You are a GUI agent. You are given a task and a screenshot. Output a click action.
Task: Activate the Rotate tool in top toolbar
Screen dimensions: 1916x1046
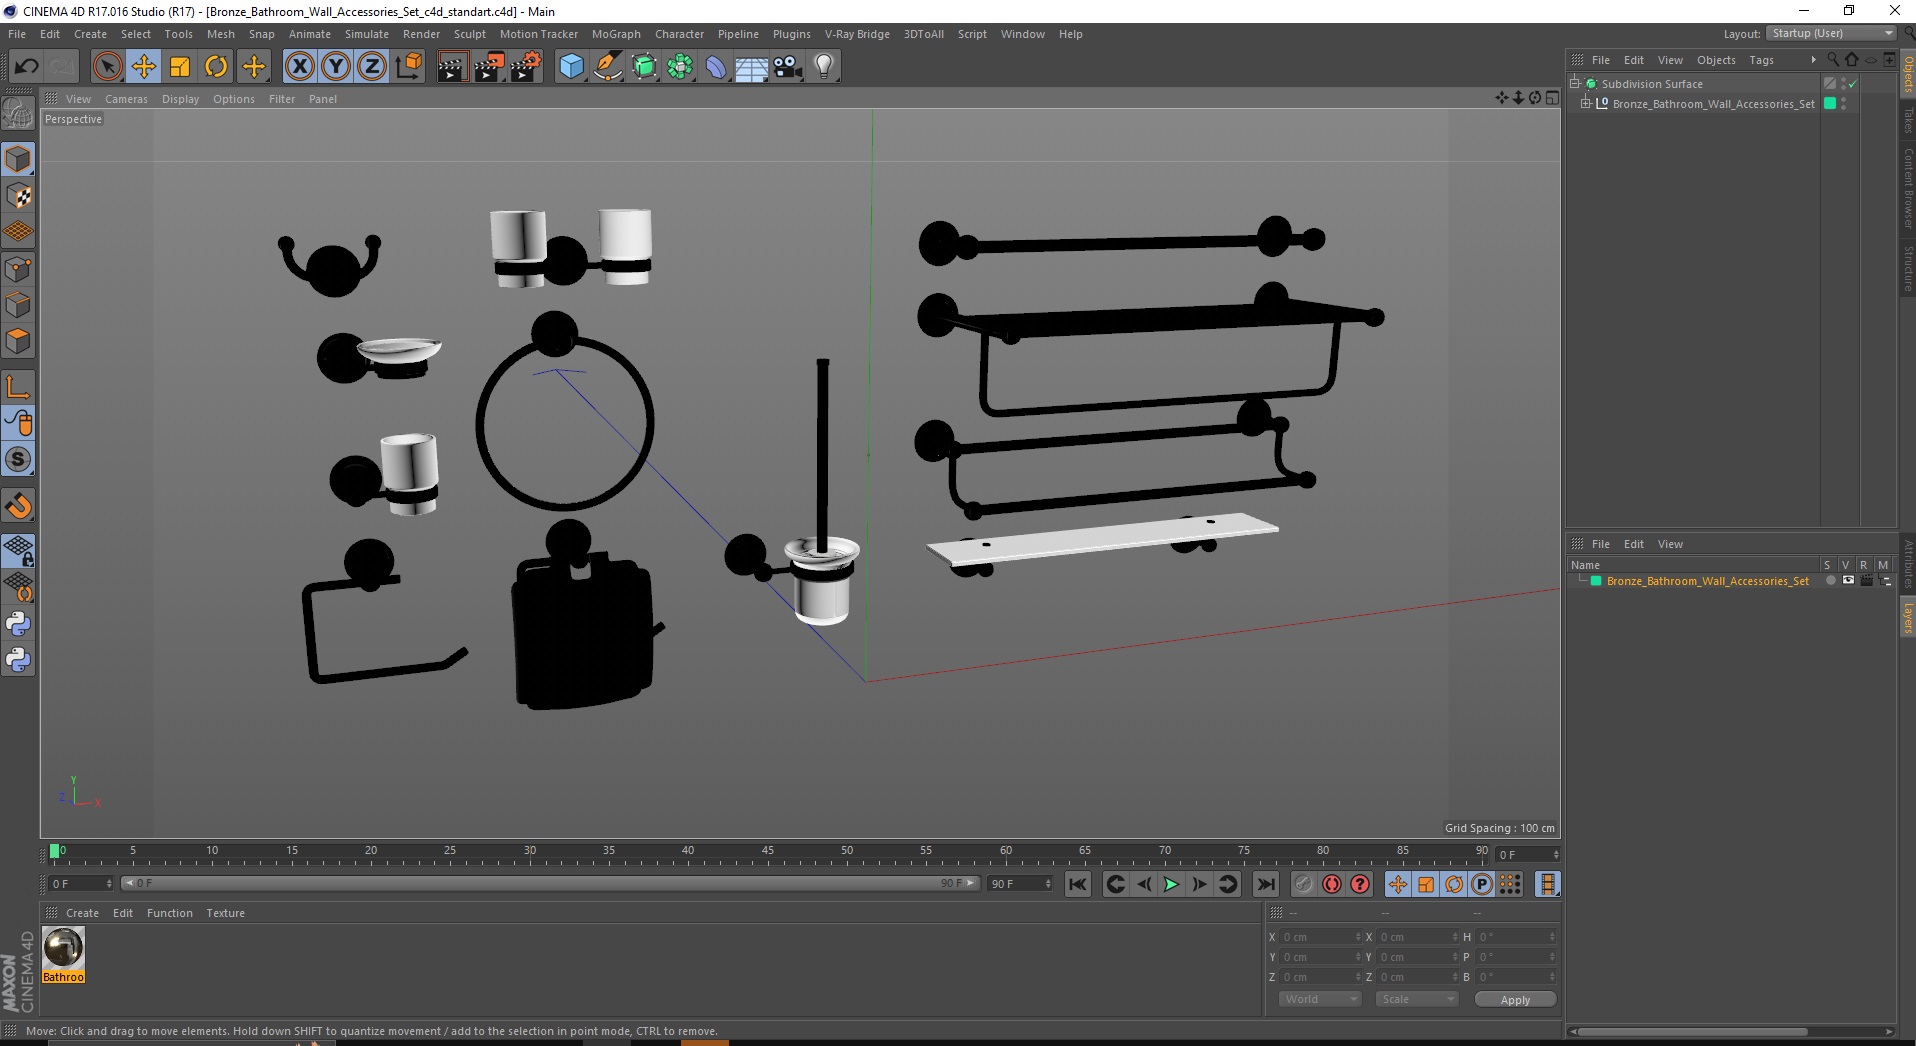pos(216,67)
